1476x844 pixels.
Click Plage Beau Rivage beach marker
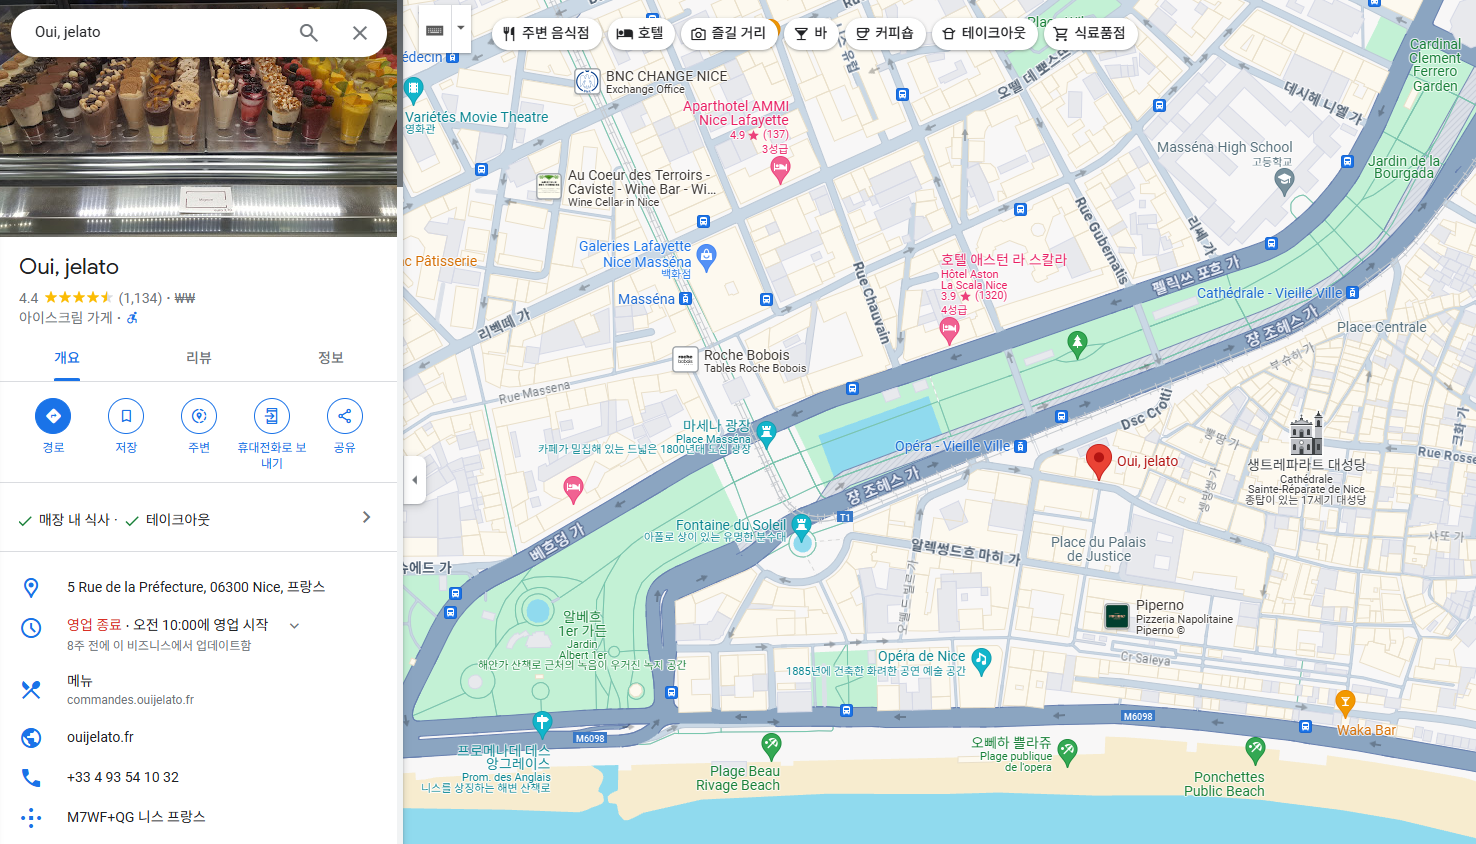click(770, 745)
